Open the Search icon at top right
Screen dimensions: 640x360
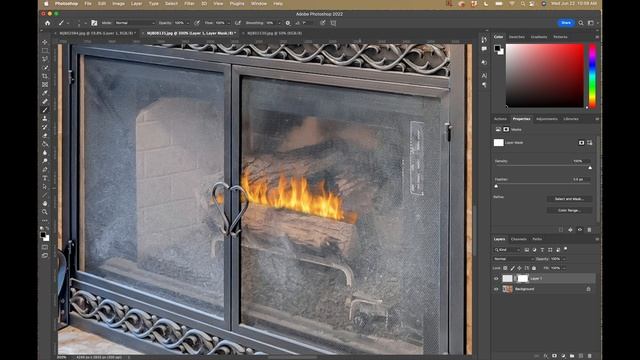click(581, 23)
